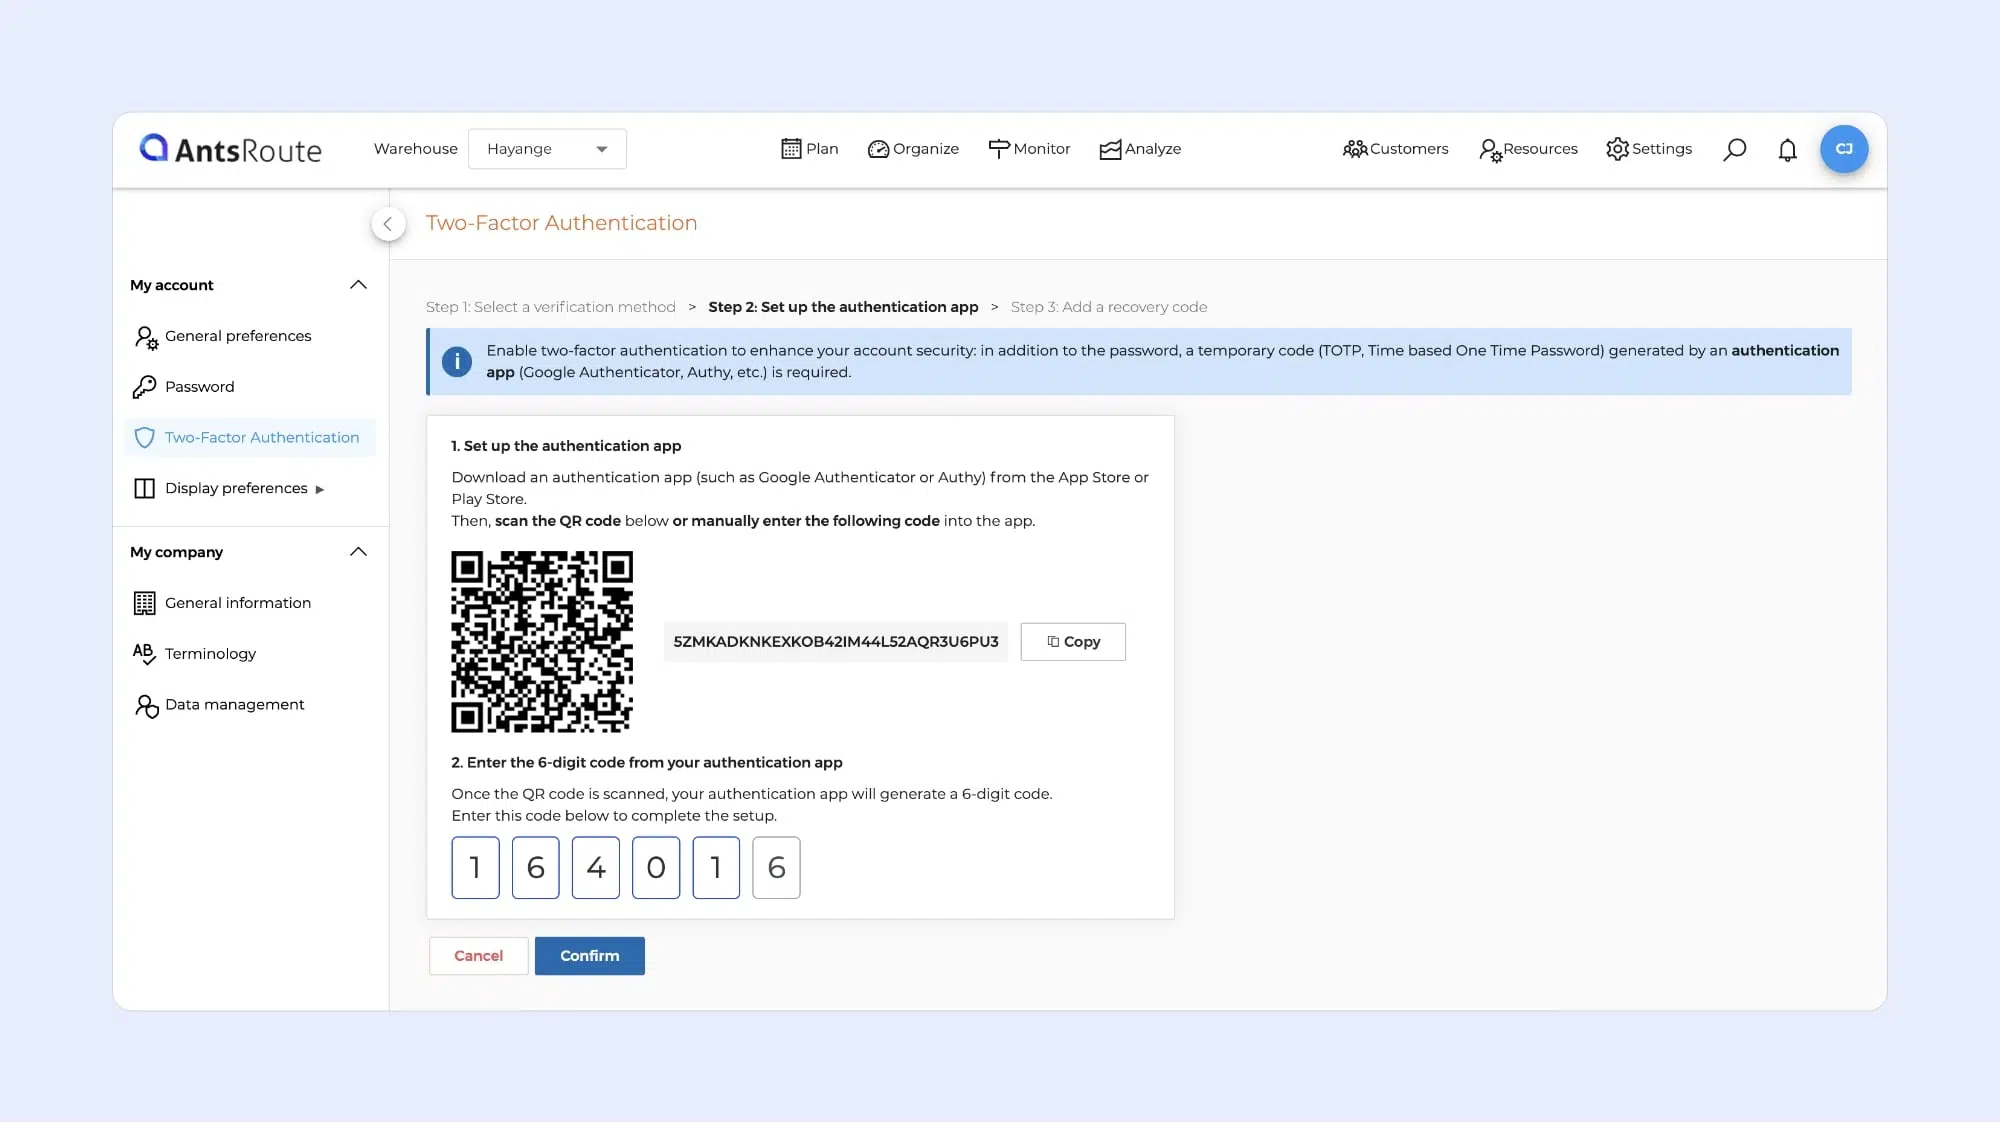
Task: Open Settings gear in top bar
Action: 1649,149
